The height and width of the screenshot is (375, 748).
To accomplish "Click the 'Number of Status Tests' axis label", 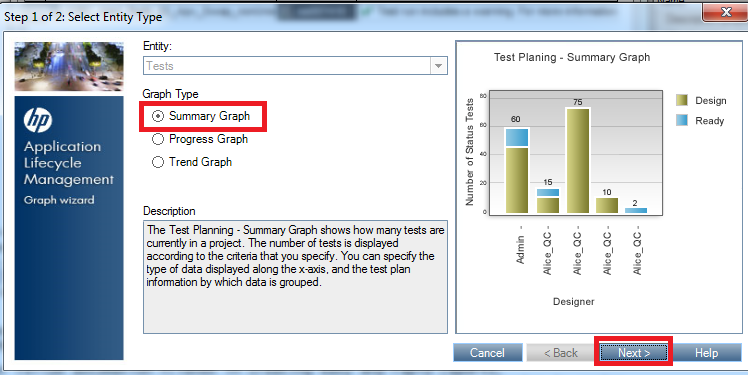I will 469,152.
